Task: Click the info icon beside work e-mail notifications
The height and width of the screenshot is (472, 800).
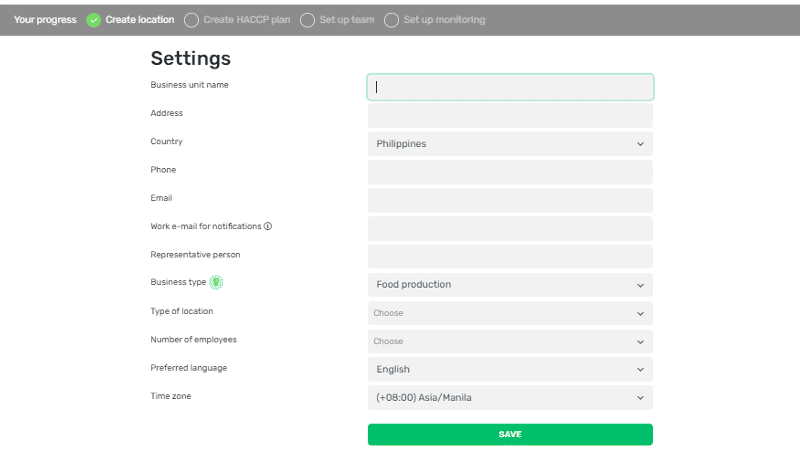Action: pyautogui.click(x=268, y=226)
